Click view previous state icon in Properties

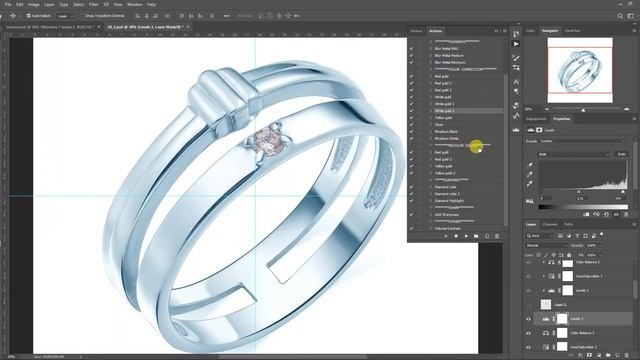[x=596, y=214]
